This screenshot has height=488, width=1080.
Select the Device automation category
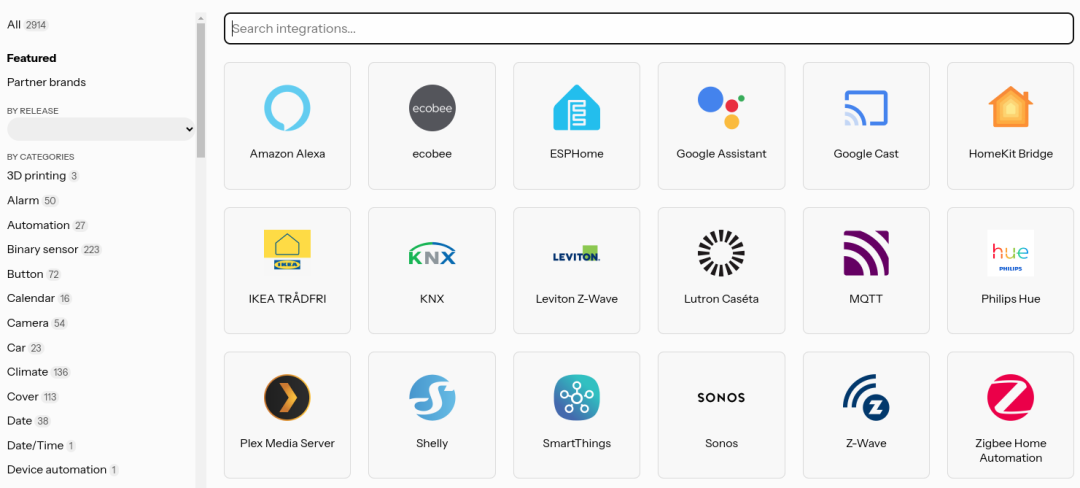pyautogui.click(x=63, y=469)
